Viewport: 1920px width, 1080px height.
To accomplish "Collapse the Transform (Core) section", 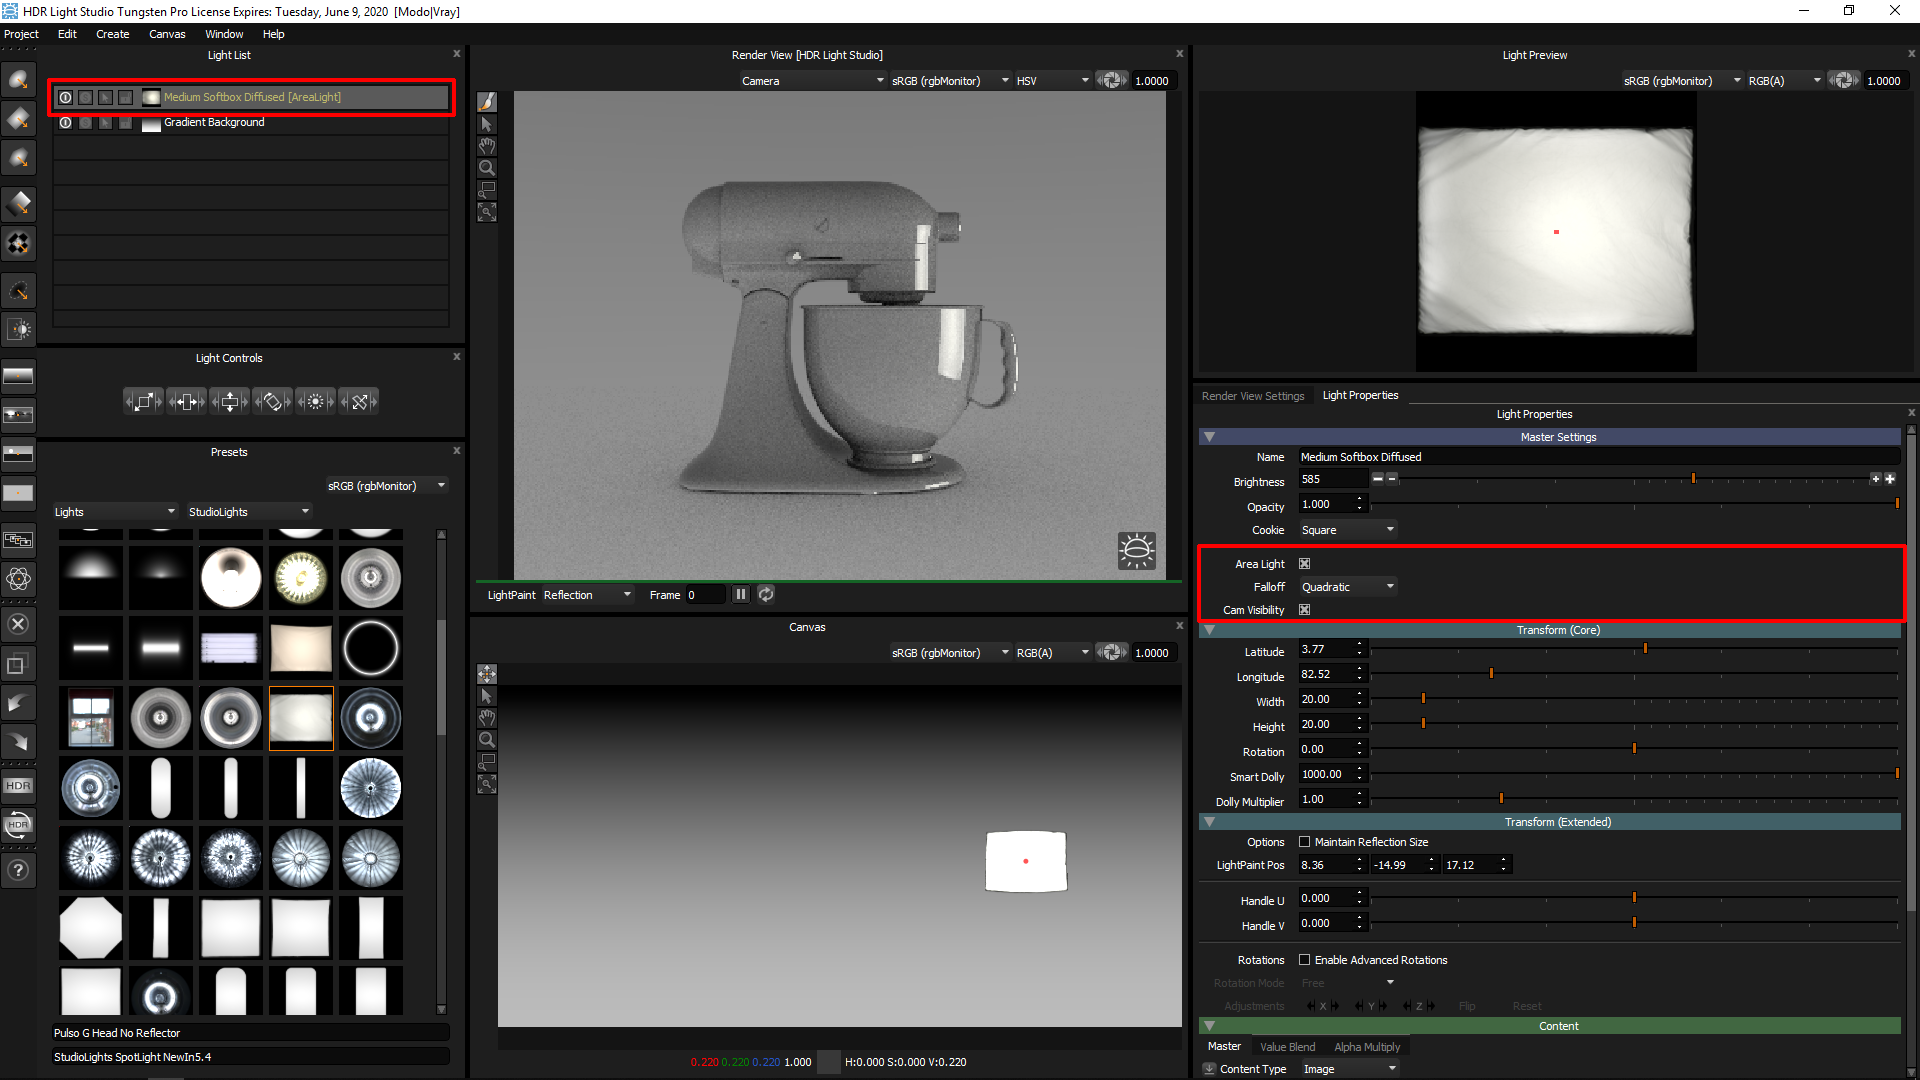I will point(1209,631).
